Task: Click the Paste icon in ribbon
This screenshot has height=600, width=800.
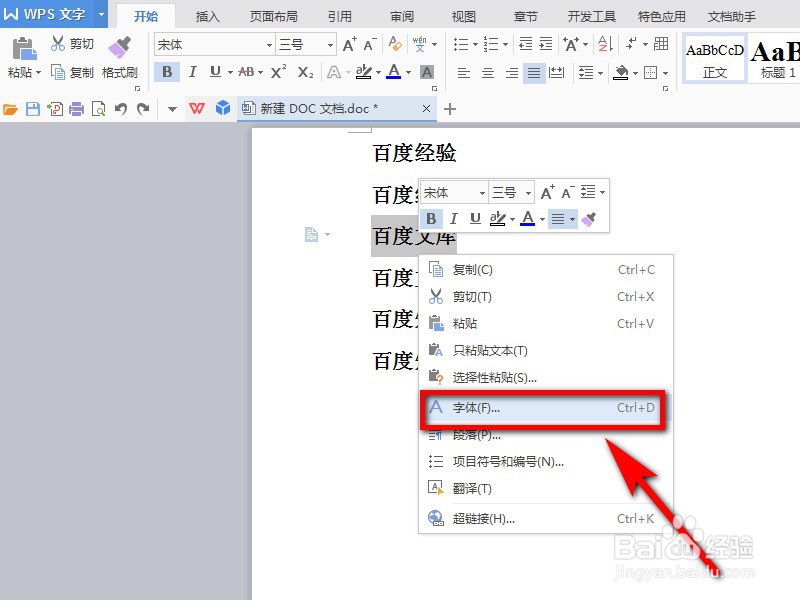Action: coord(23,49)
